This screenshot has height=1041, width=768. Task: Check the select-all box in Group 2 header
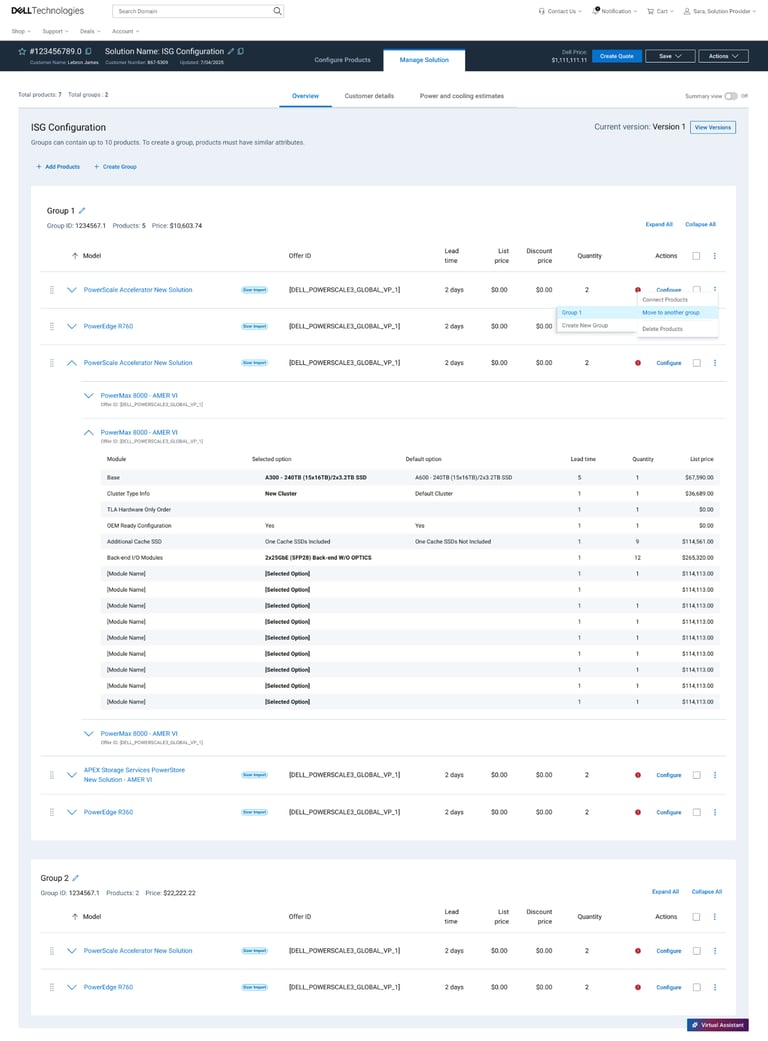pyautogui.click(x=696, y=917)
